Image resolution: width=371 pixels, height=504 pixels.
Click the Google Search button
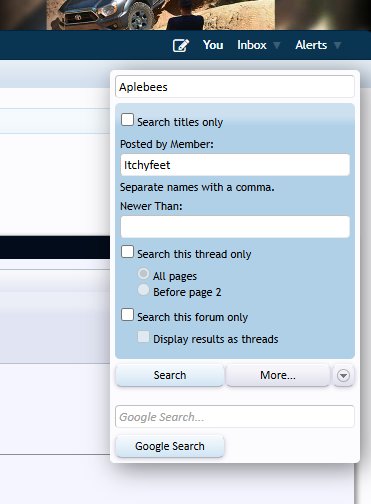pos(170,446)
